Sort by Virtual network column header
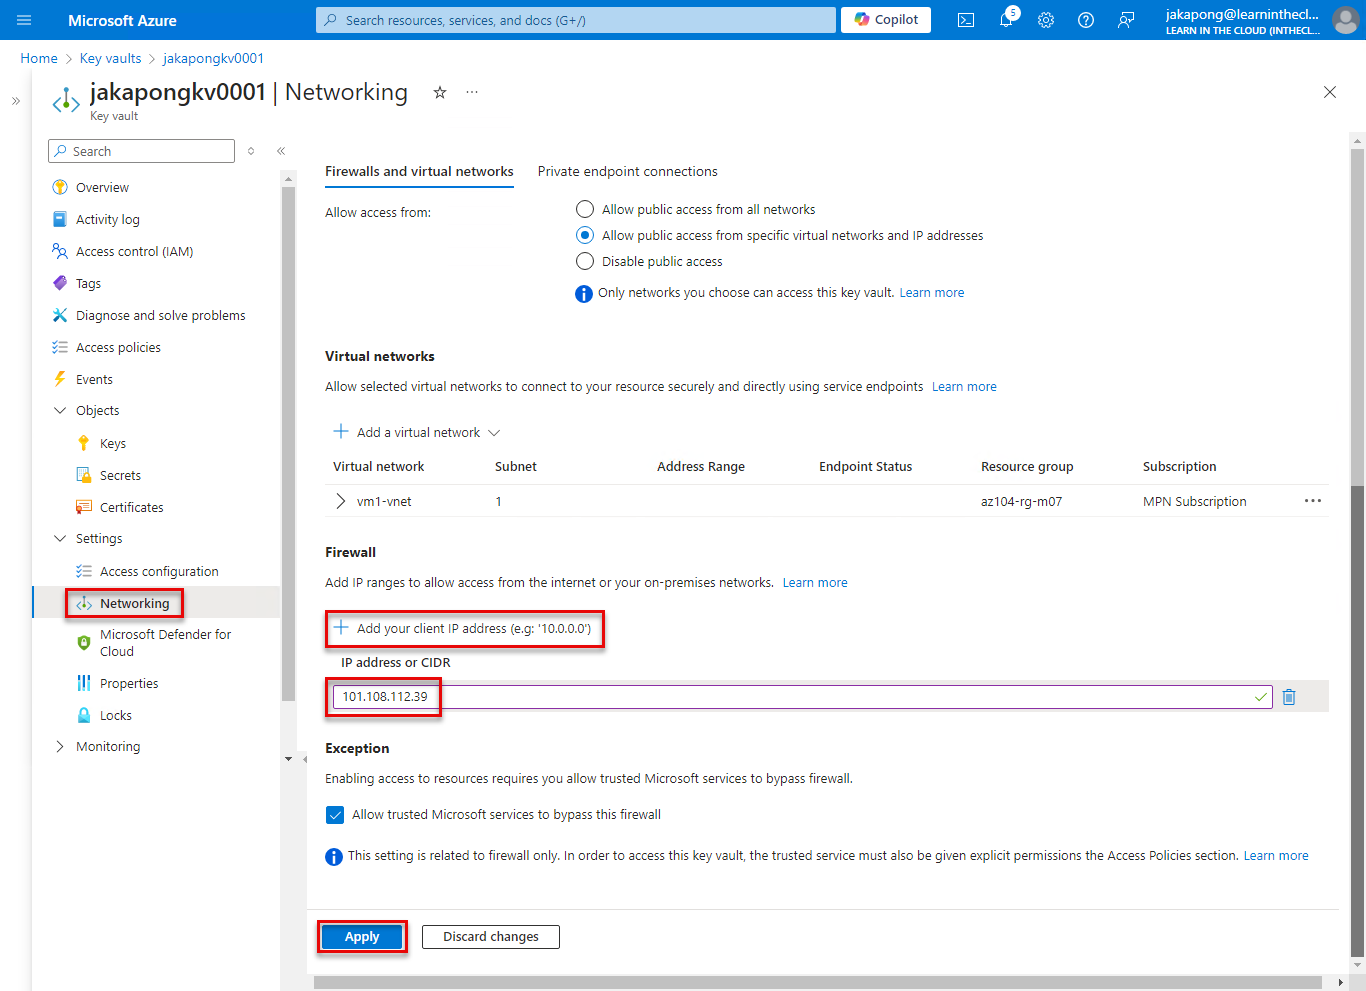Image resolution: width=1366 pixels, height=991 pixels. [379, 467]
